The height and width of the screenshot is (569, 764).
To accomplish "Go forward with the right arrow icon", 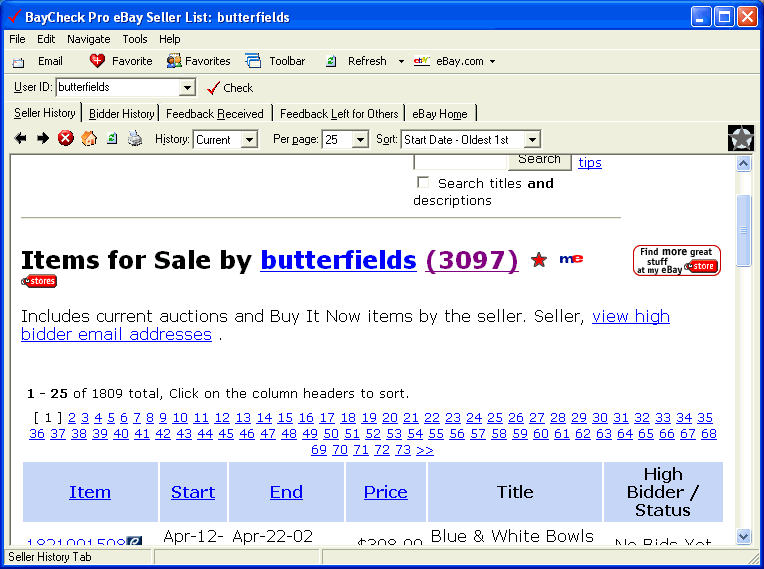I will click(x=43, y=138).
